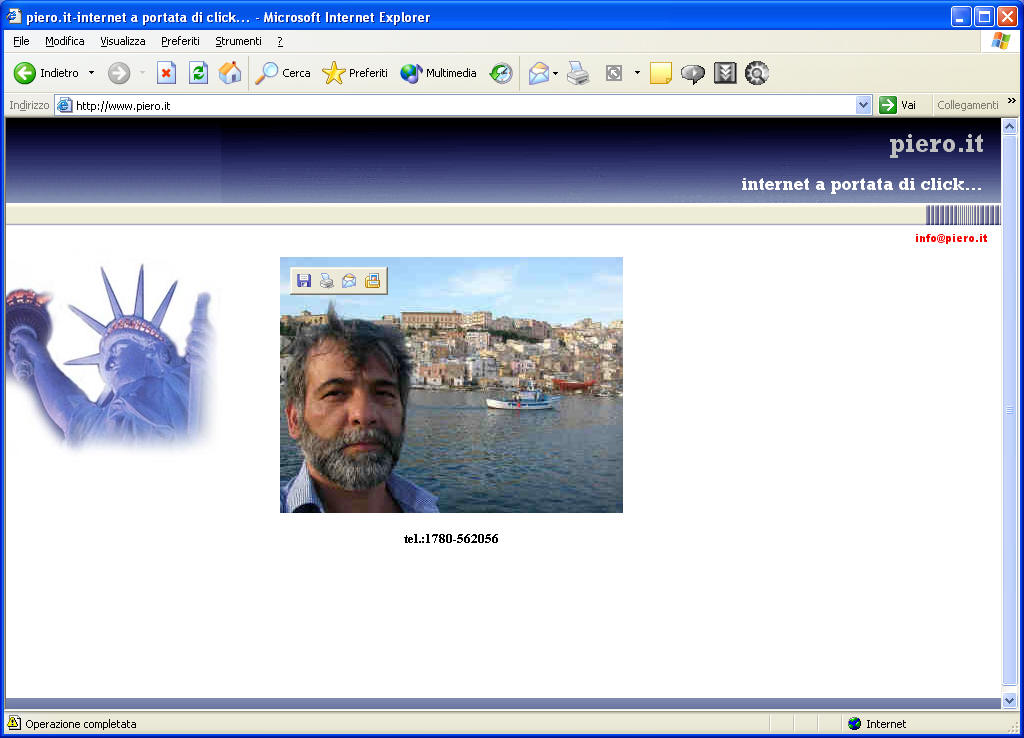1024x738 pixels.
Task: Click the 'Operazione completata' status text
Action: tap(81, 724)
